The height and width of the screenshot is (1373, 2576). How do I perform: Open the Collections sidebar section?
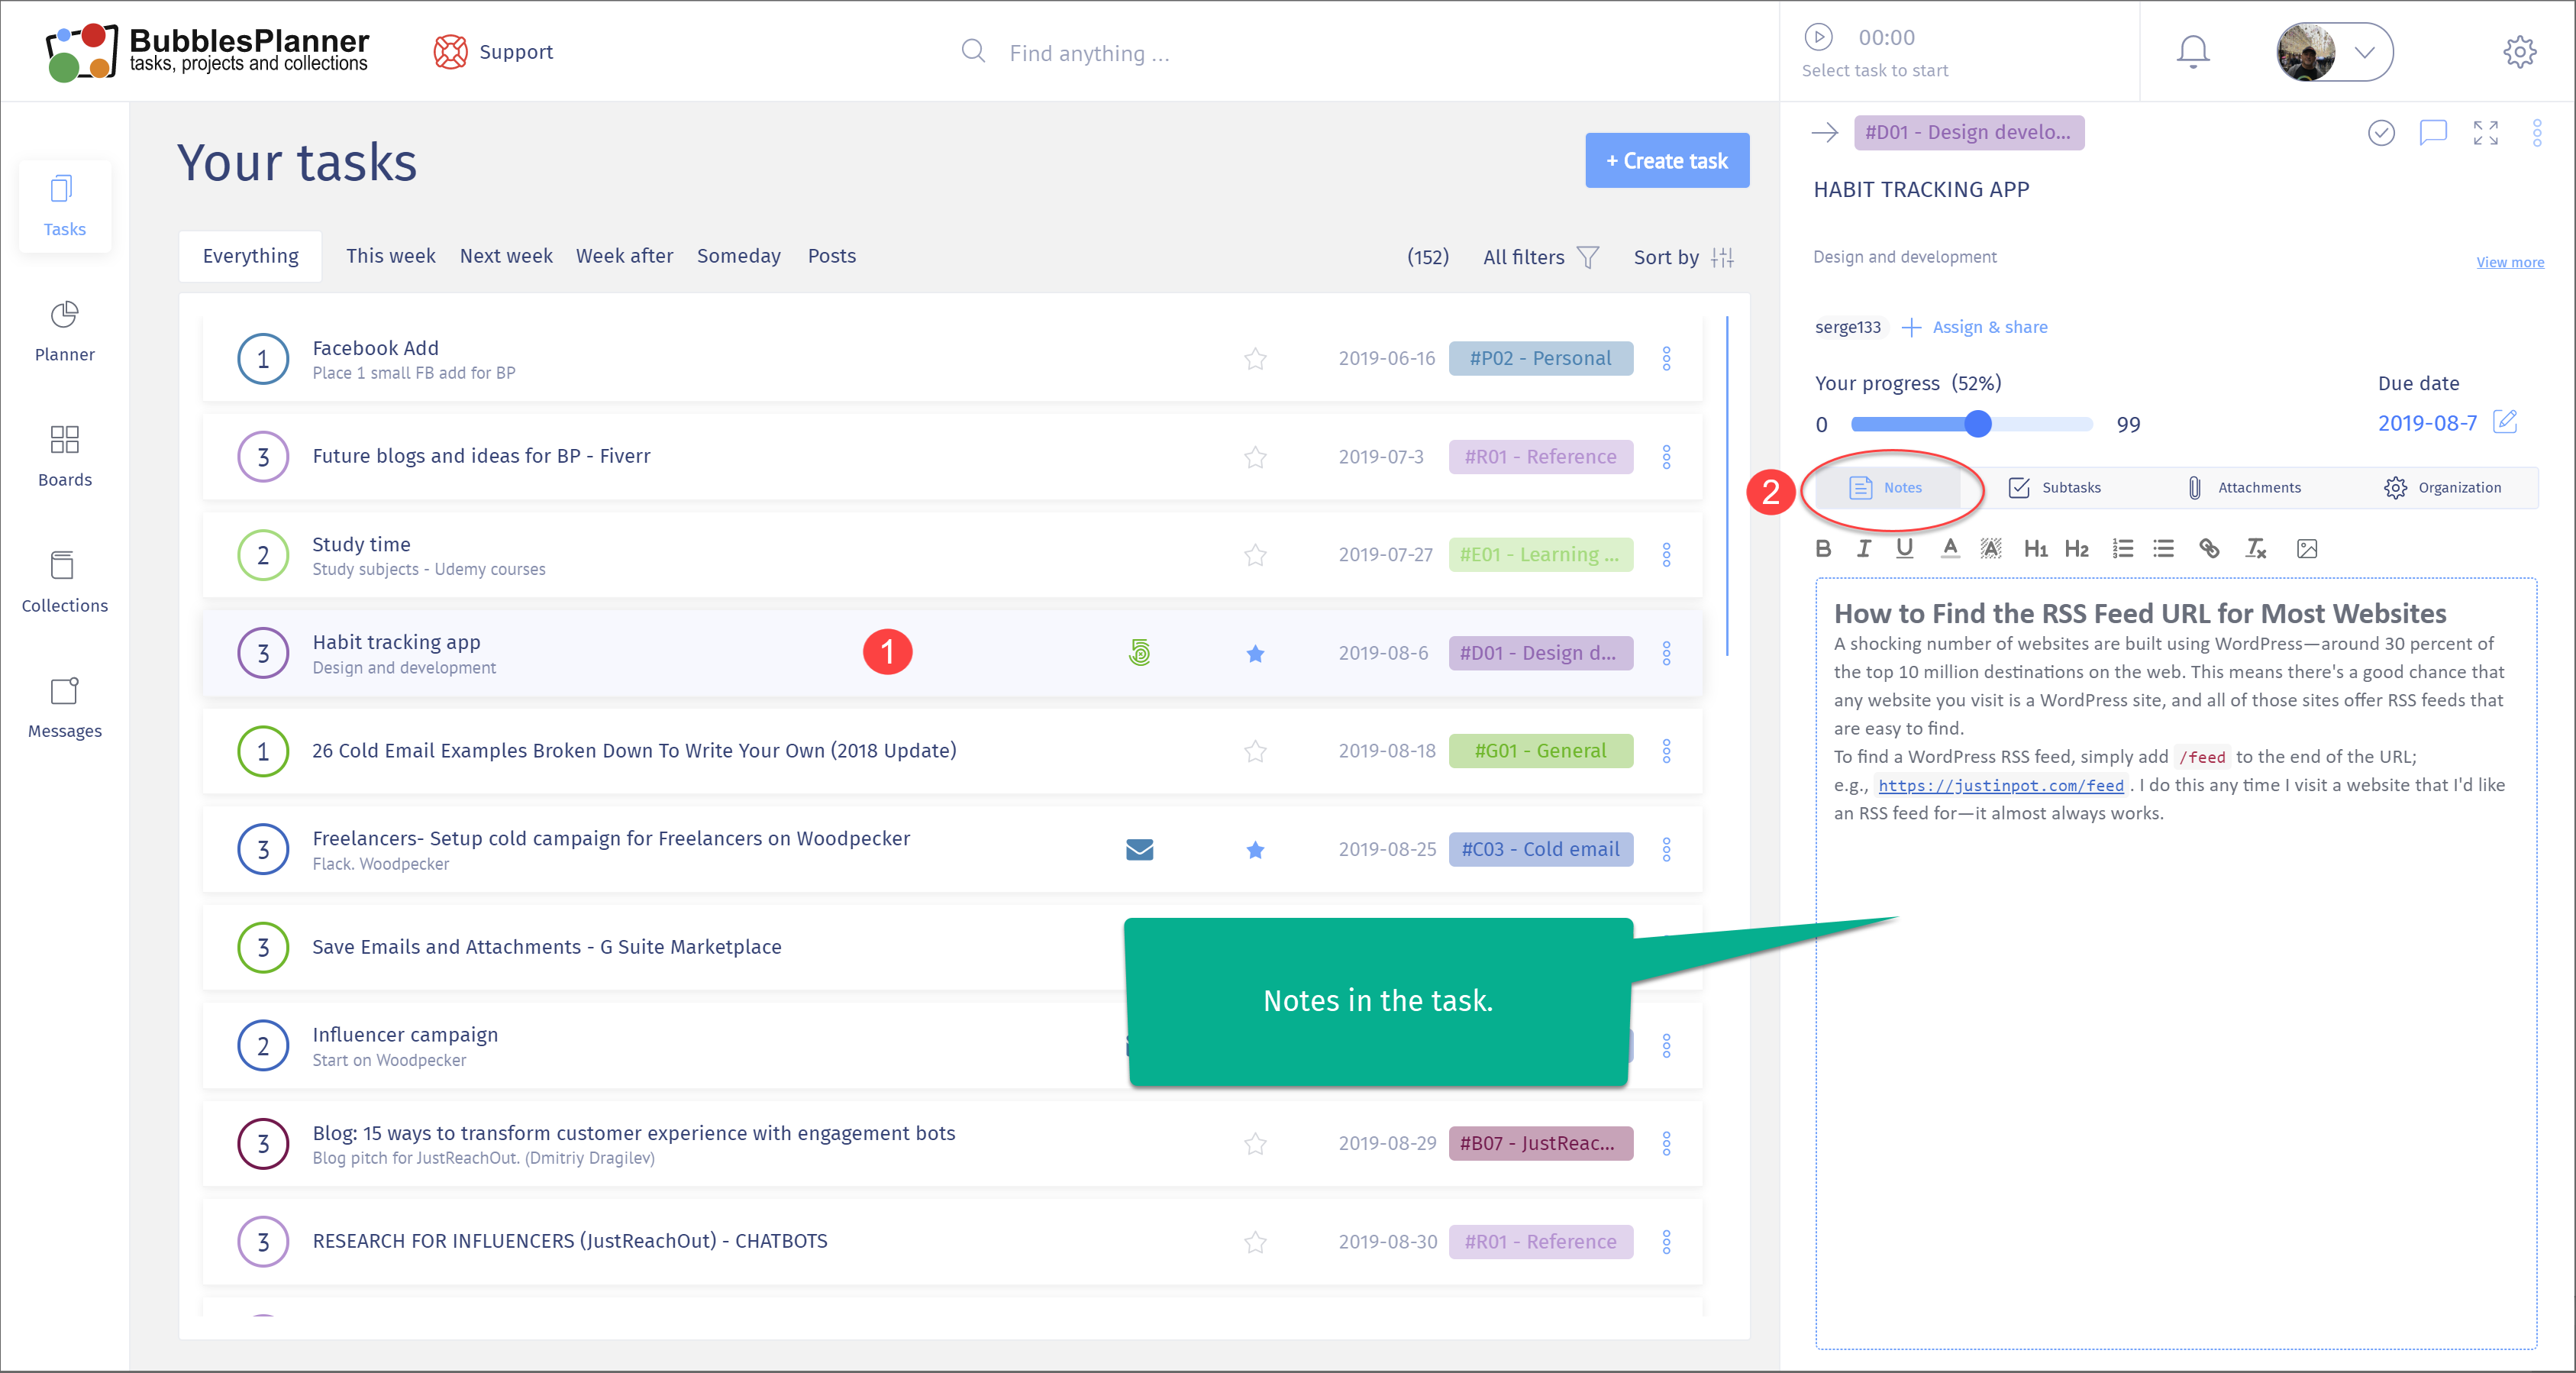tap(64, 582)
